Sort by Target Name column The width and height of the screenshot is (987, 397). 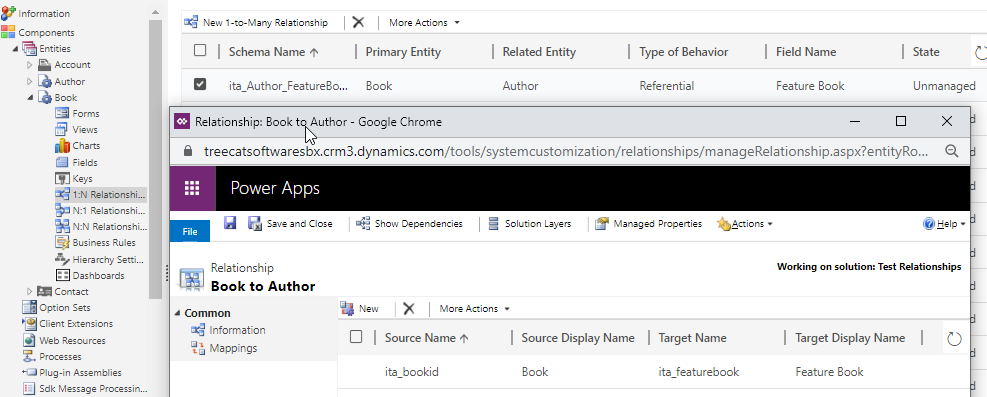[x=692, y=338]
